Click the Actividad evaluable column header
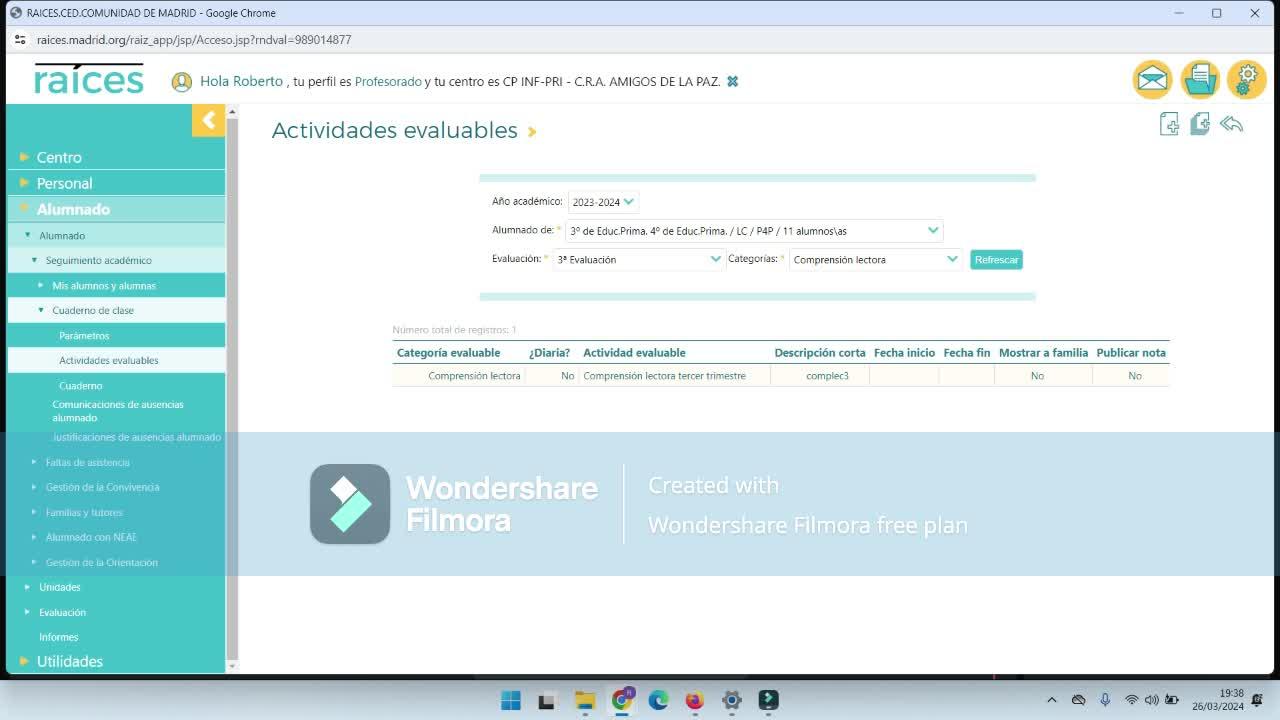Image resolution: width=1280 pixels, height=720 pixels. pyautogui.click(x=634, y=353)
